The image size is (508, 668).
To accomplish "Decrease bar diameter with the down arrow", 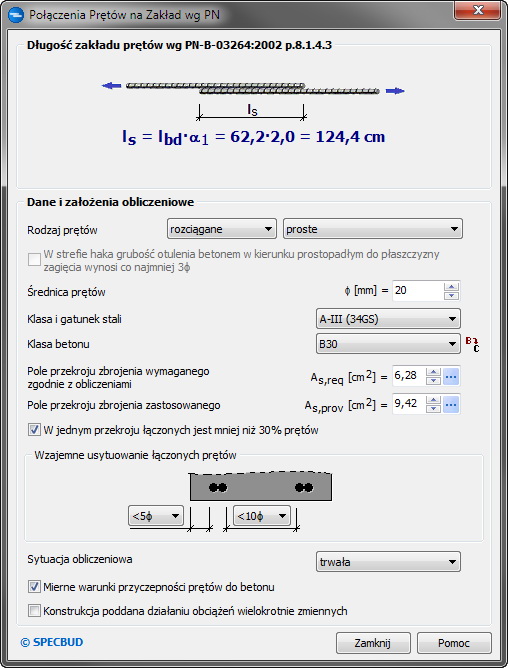I will pos(451,296).
